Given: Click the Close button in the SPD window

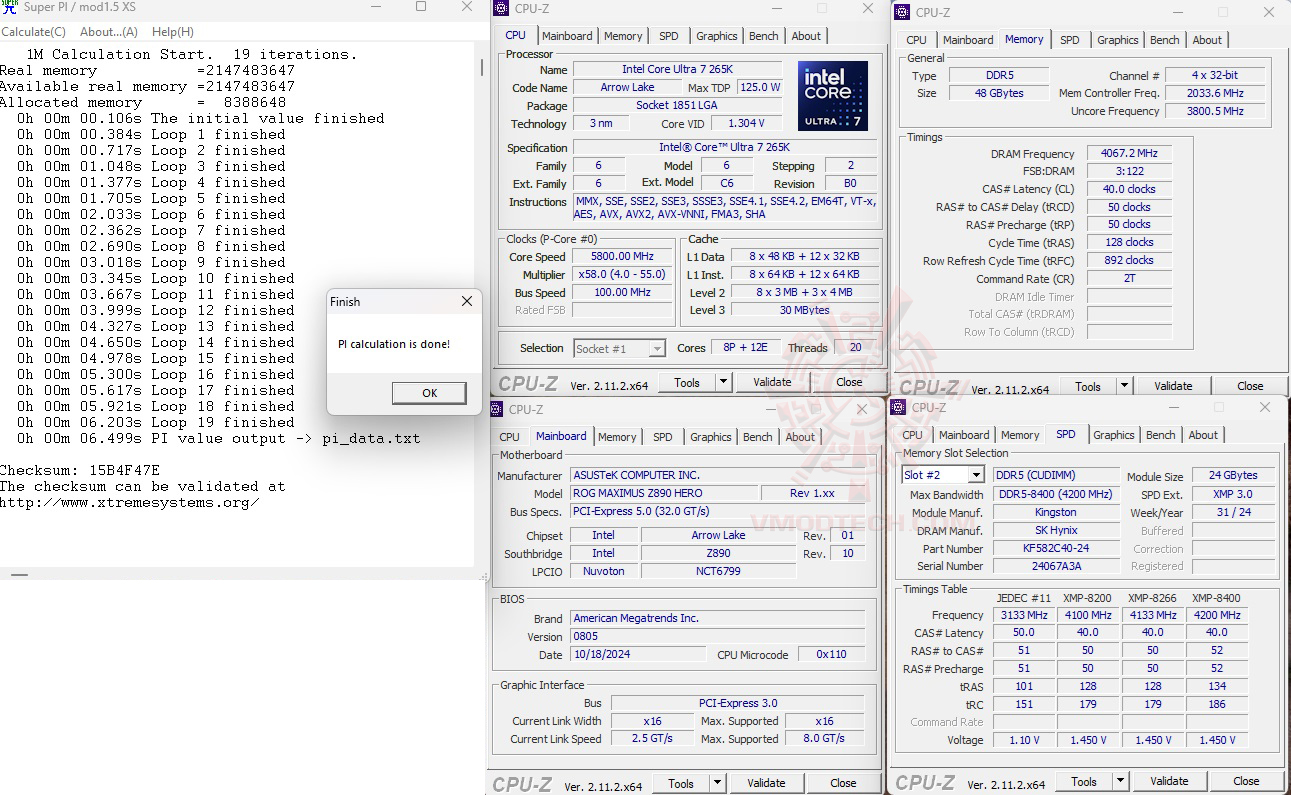Looking at the screenshot, I should pos(1246,781).
